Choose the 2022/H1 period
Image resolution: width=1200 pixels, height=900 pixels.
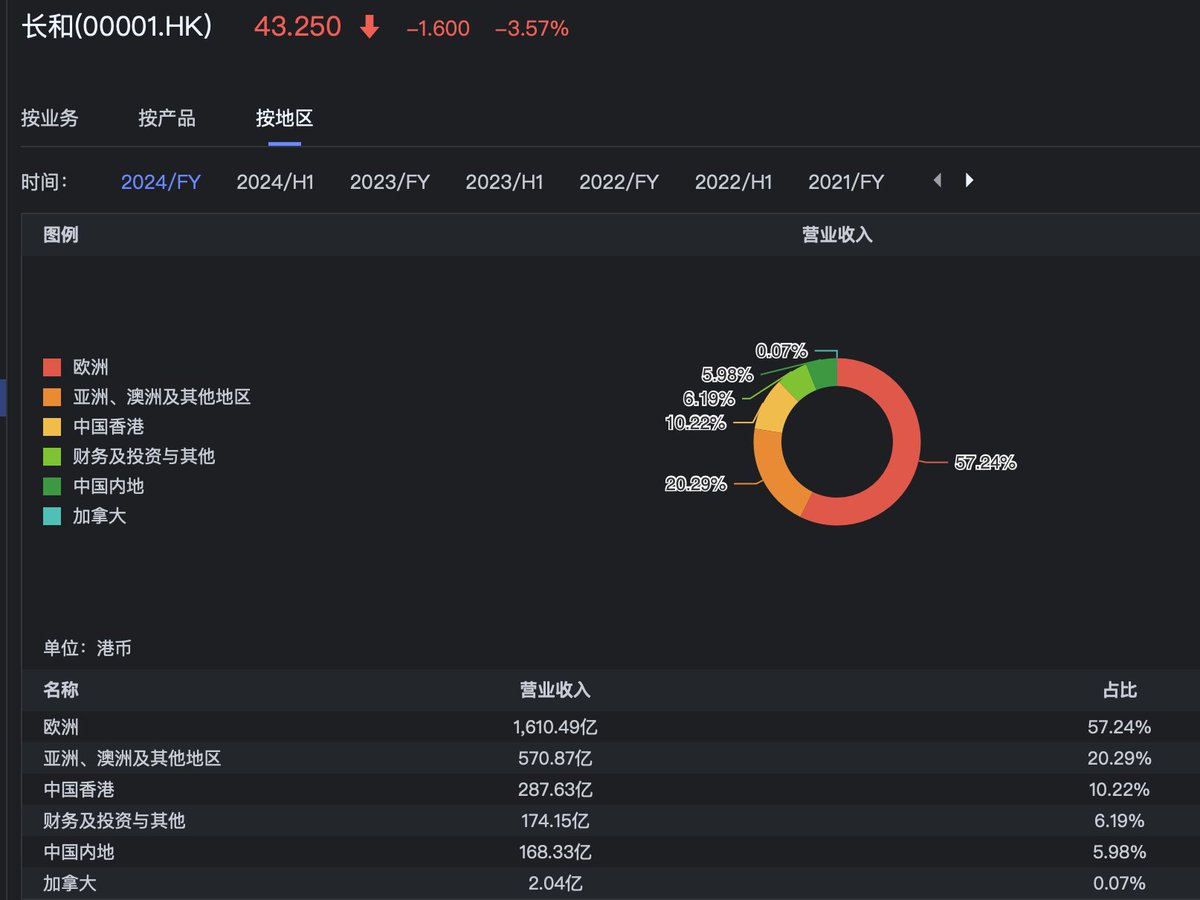pyautogui.click(x=734, y=182)
